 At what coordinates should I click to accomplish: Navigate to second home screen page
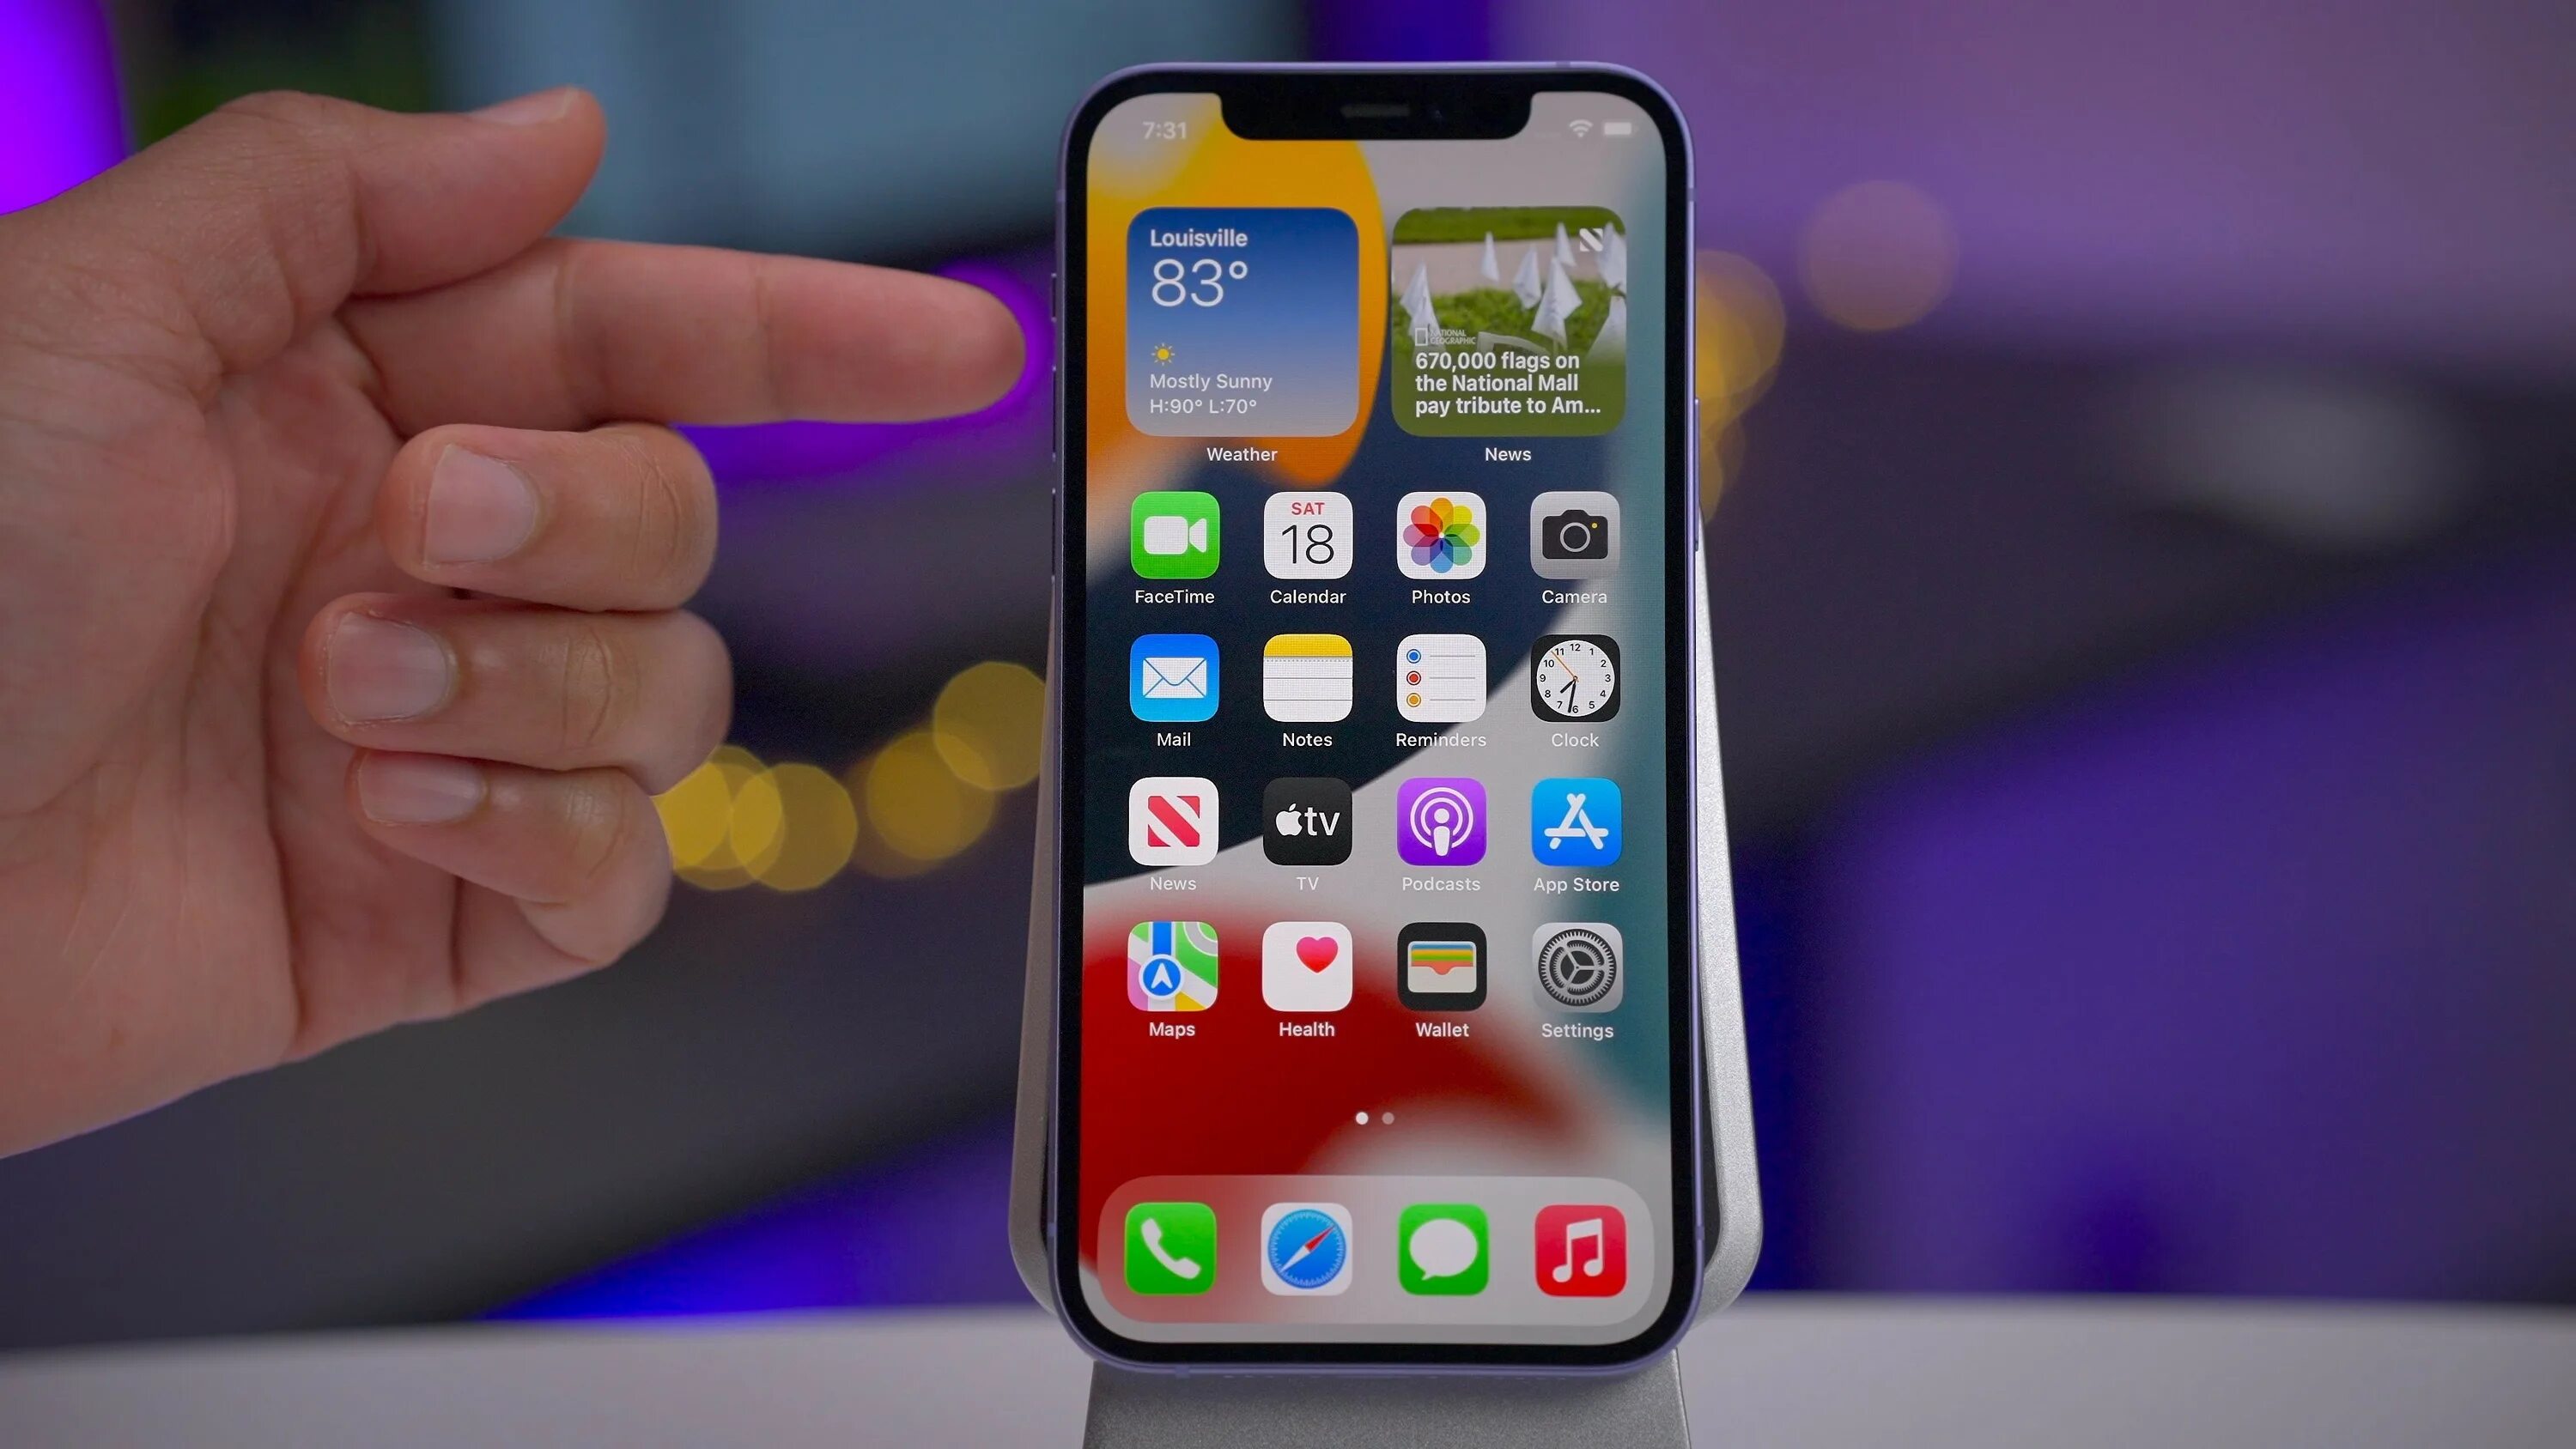[x=1388, y=1117]
